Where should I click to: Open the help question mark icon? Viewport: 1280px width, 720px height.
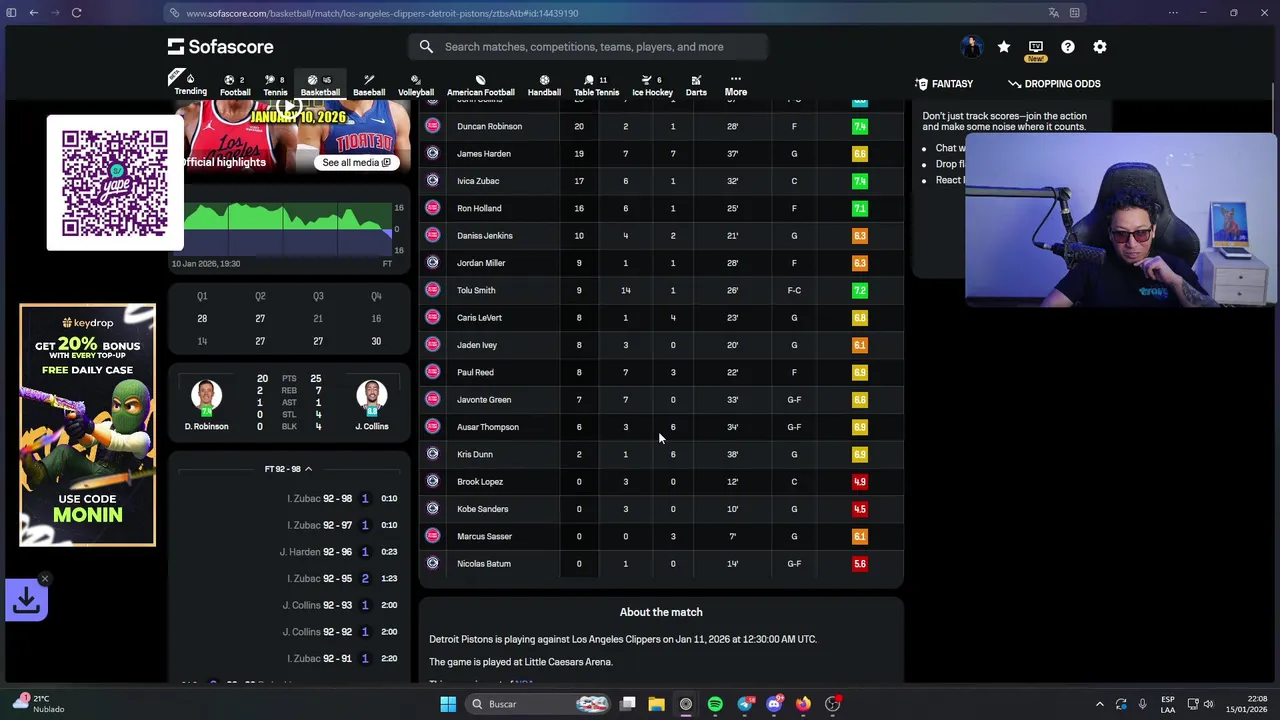coord(1068,47)
